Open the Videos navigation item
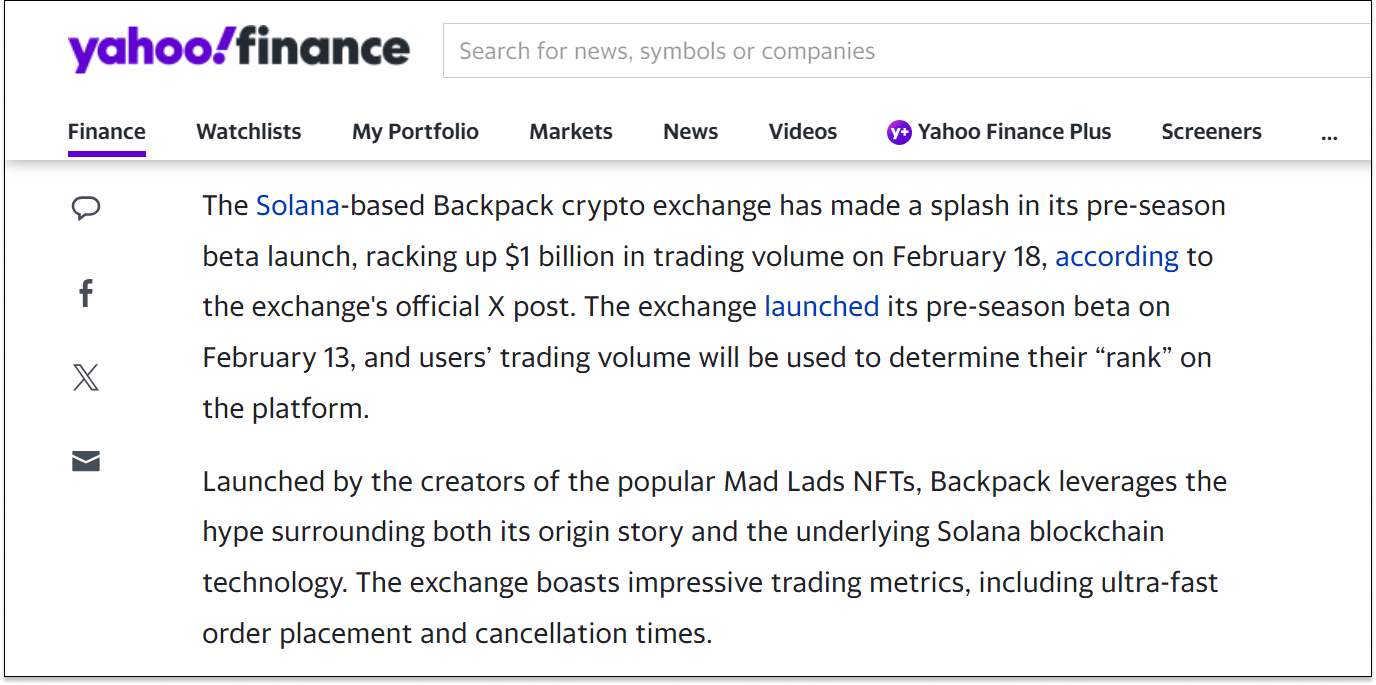 coord(803,132)
